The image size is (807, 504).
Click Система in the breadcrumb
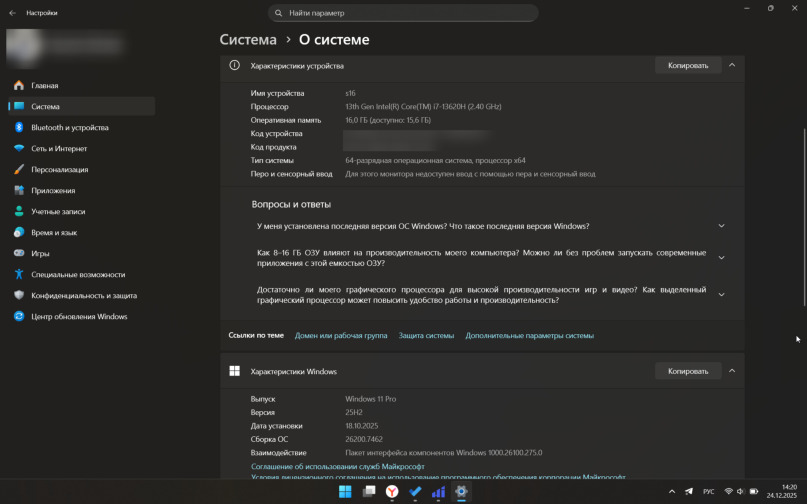[x=248, y=40]
